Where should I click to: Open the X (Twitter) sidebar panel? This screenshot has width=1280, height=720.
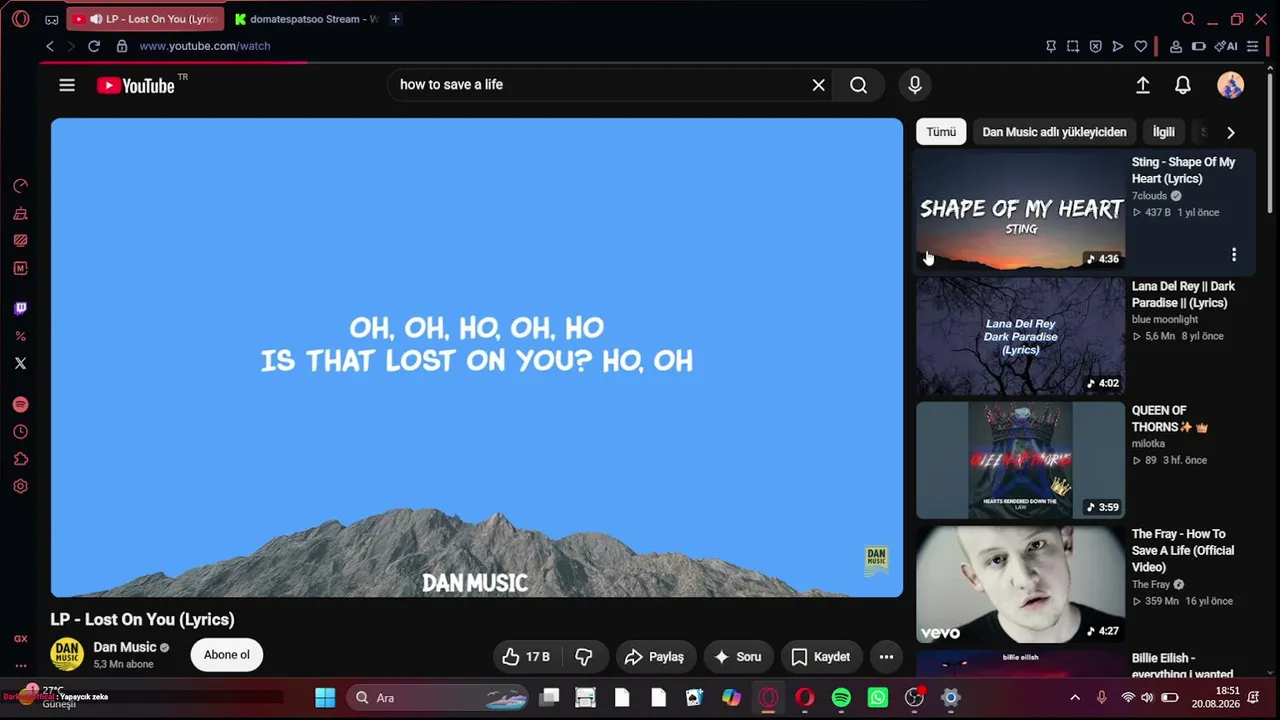(x=20, y=363)
